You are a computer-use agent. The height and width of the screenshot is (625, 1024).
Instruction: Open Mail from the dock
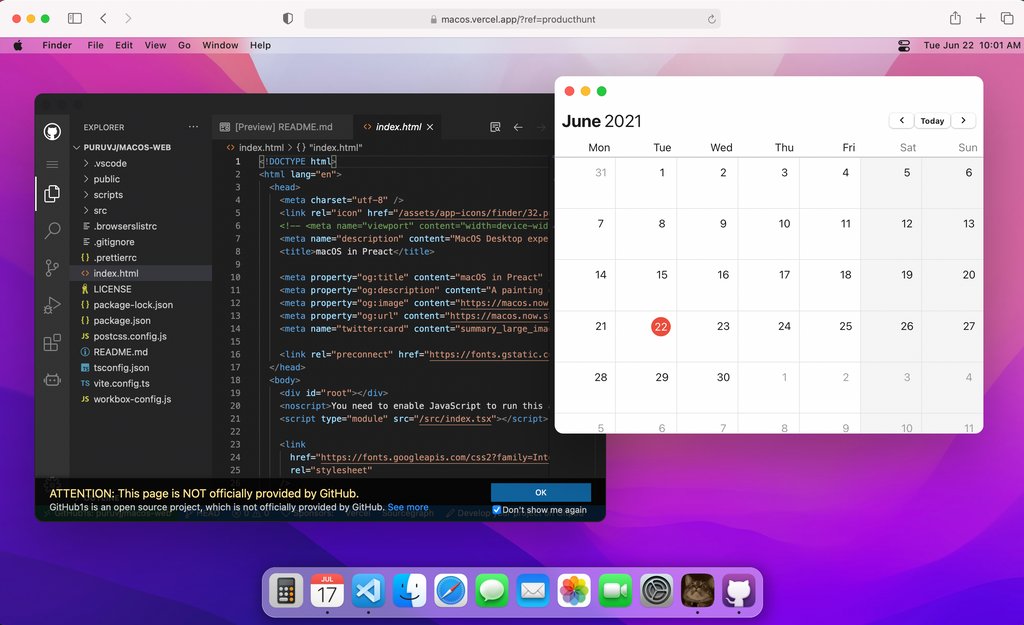click(533, 592)
